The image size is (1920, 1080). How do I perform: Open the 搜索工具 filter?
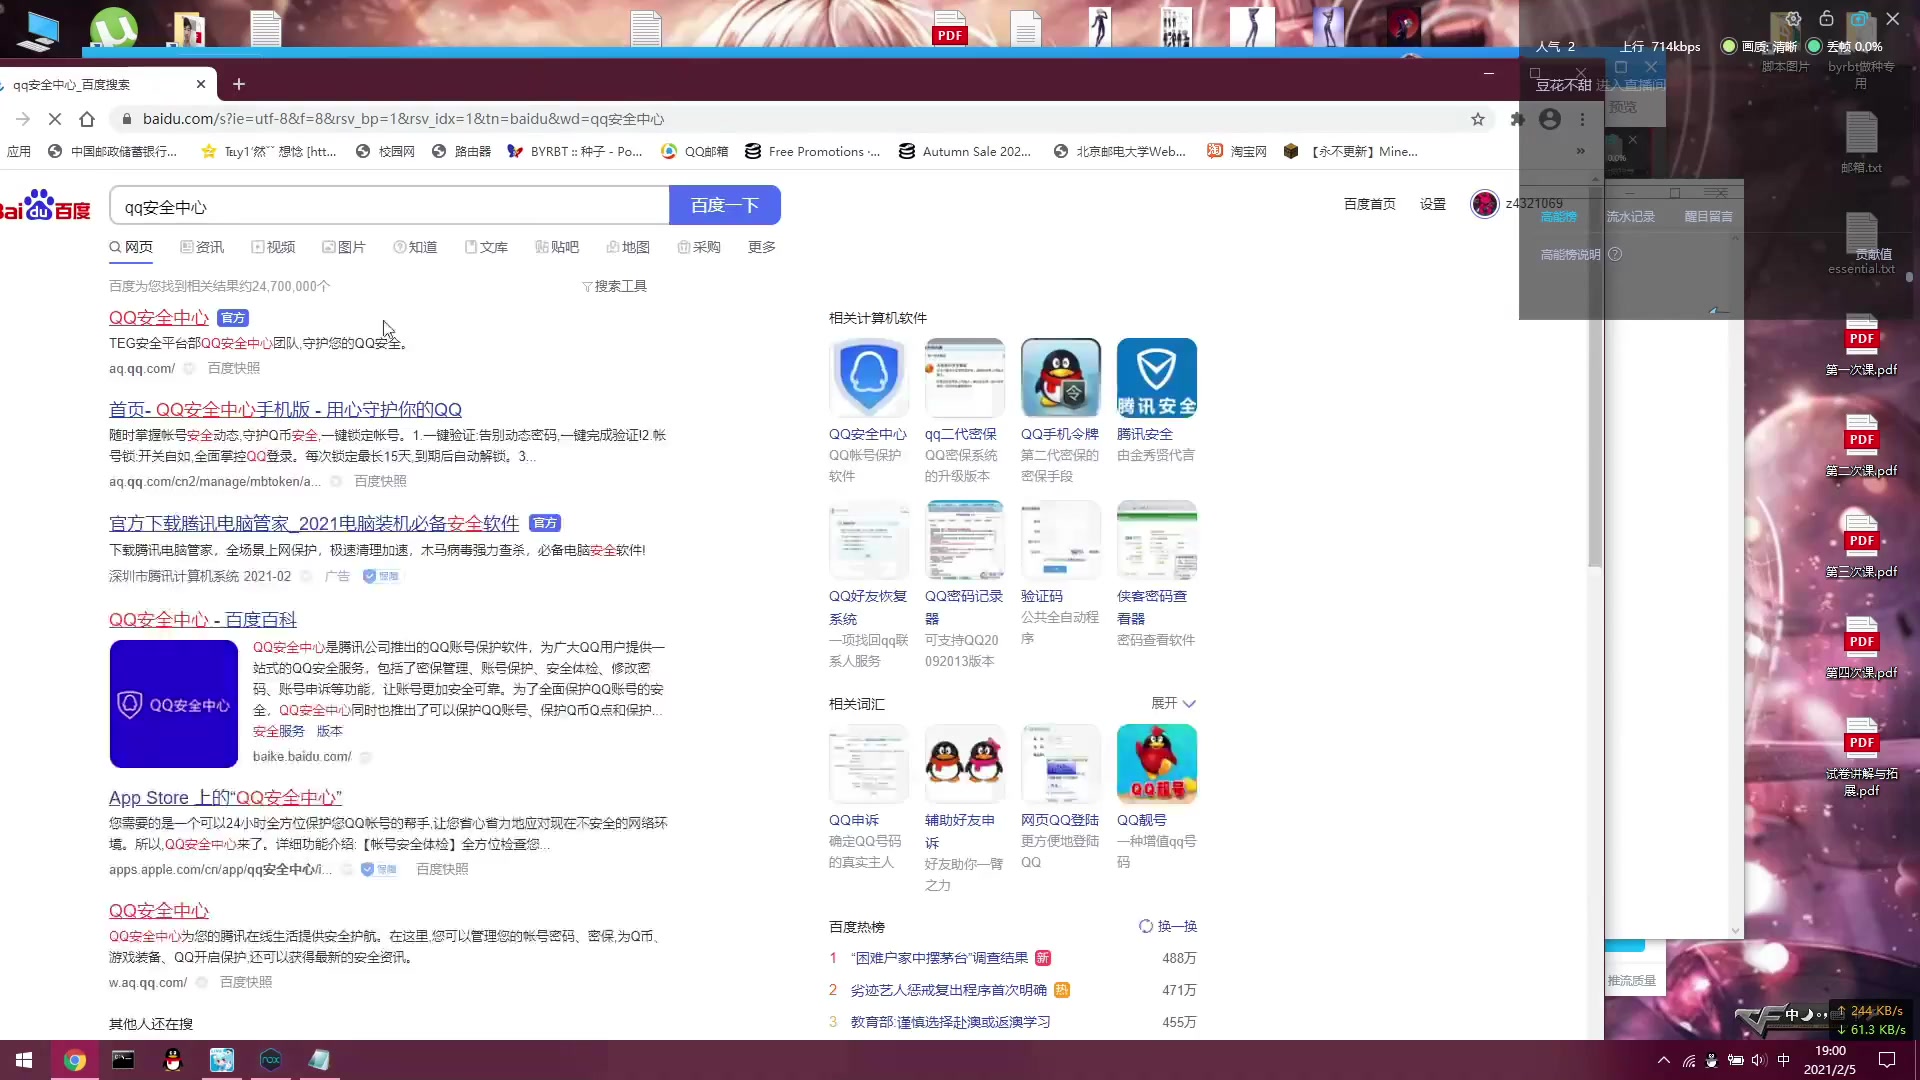coord(615,286)
